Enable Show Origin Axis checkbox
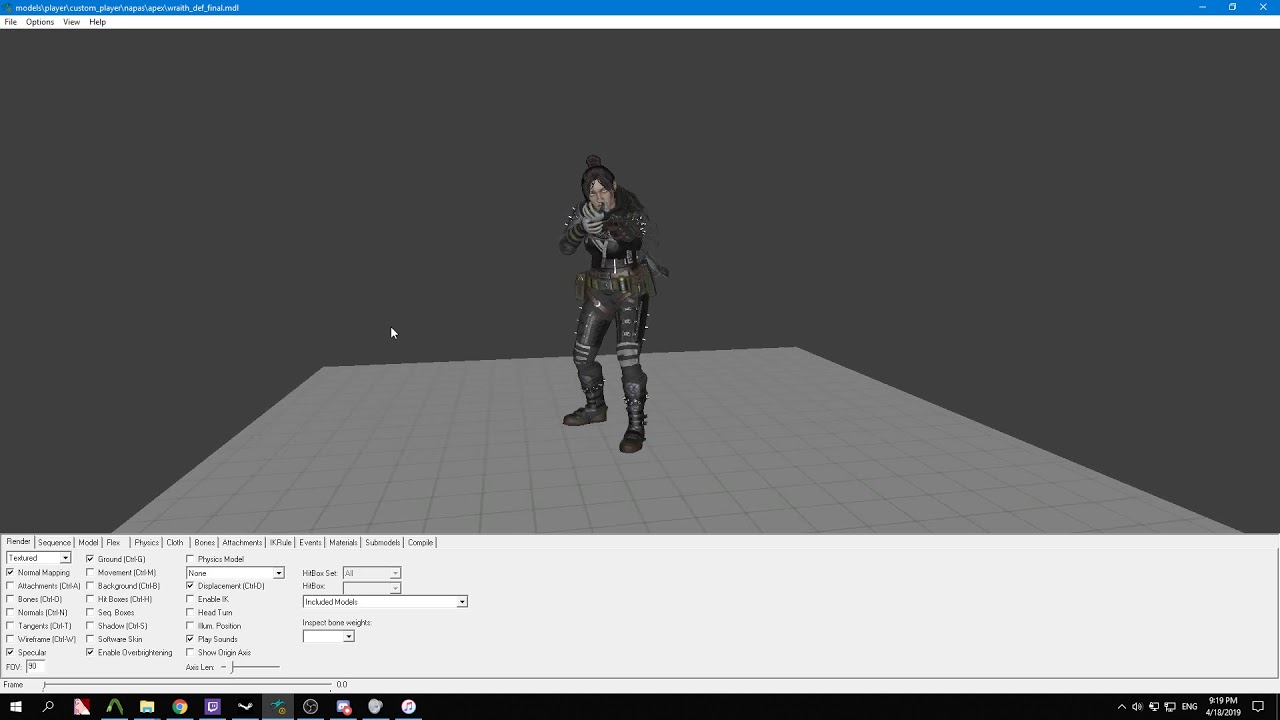 (190, 652)
